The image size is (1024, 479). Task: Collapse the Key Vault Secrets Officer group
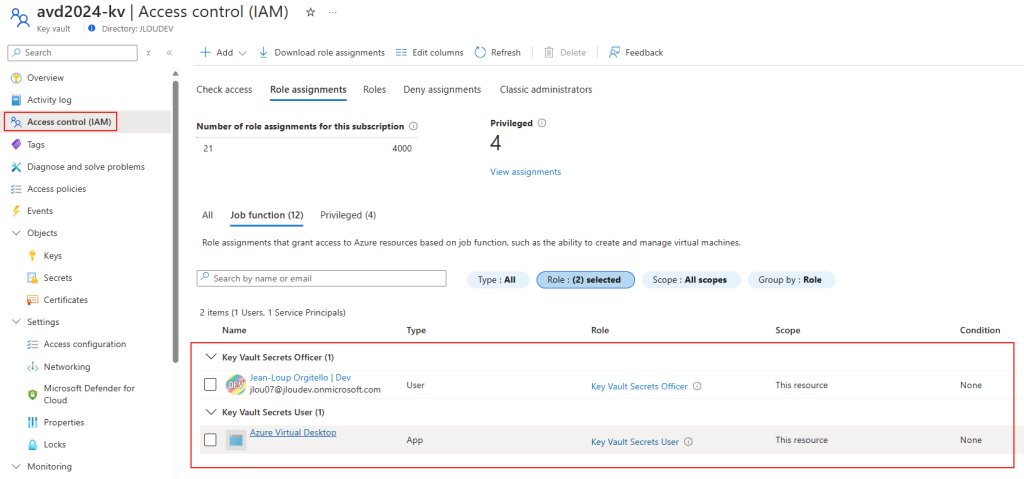point(210,357)
